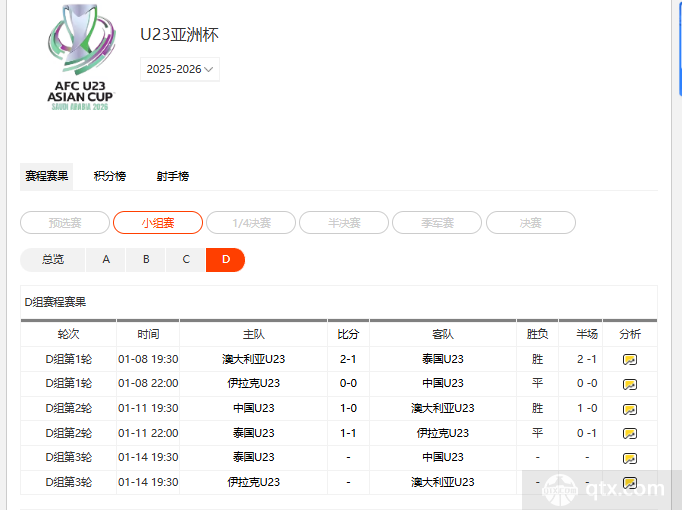Click half-time score 2 -1 of 澳大利亚U23 match
Screen dimensions: 682x510
[587, 359]
